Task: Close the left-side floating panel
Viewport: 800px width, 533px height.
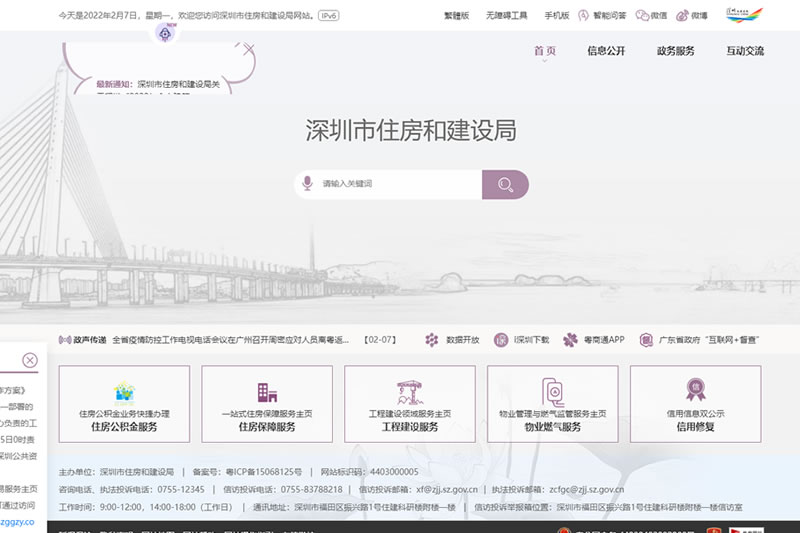Action: pyautogui.click(x=30, y=360)
